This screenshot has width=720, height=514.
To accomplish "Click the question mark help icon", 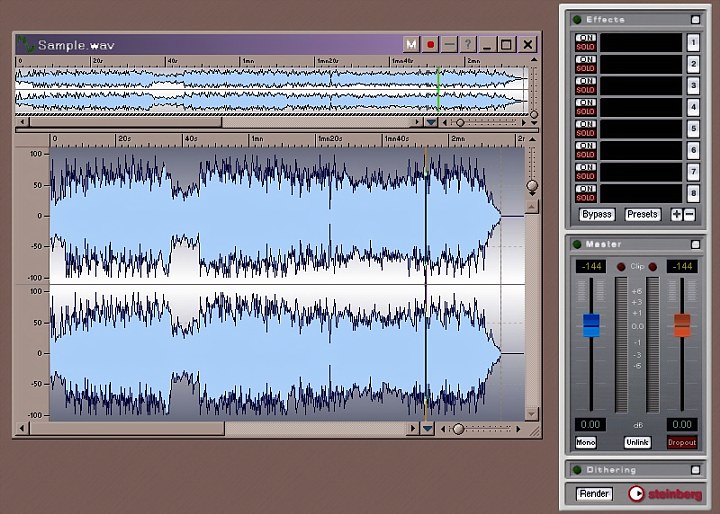I will click(467, 45).
